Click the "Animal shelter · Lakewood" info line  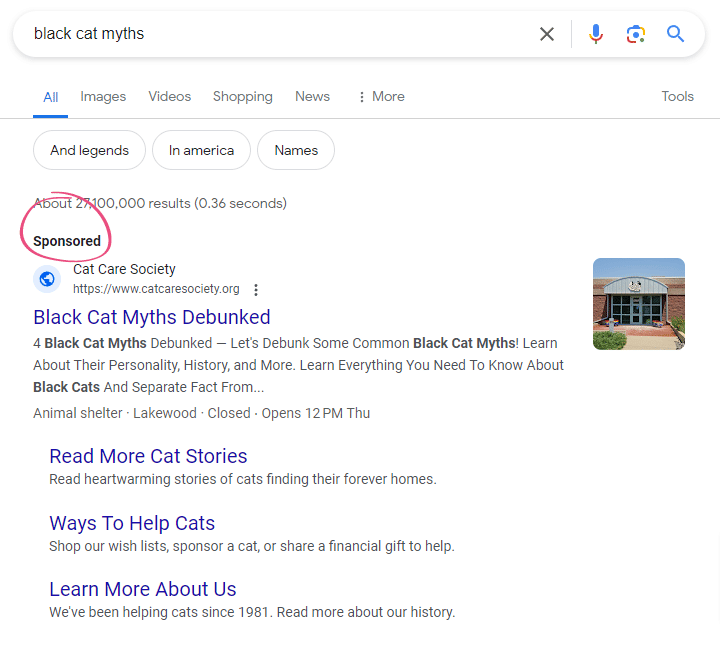click(201, 413)
